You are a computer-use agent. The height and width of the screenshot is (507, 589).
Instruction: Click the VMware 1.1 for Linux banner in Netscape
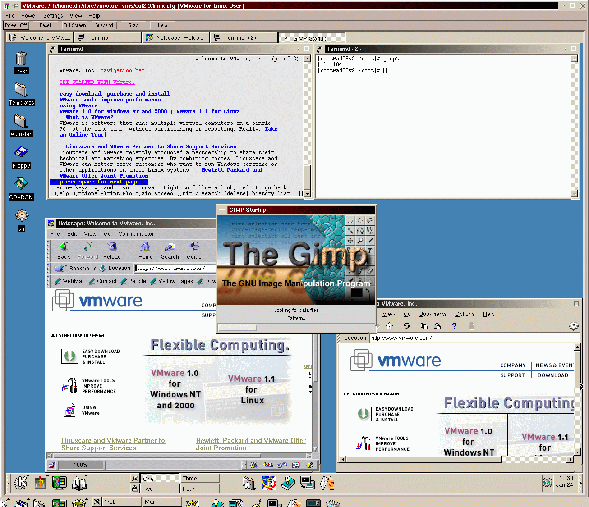(251, 389)
